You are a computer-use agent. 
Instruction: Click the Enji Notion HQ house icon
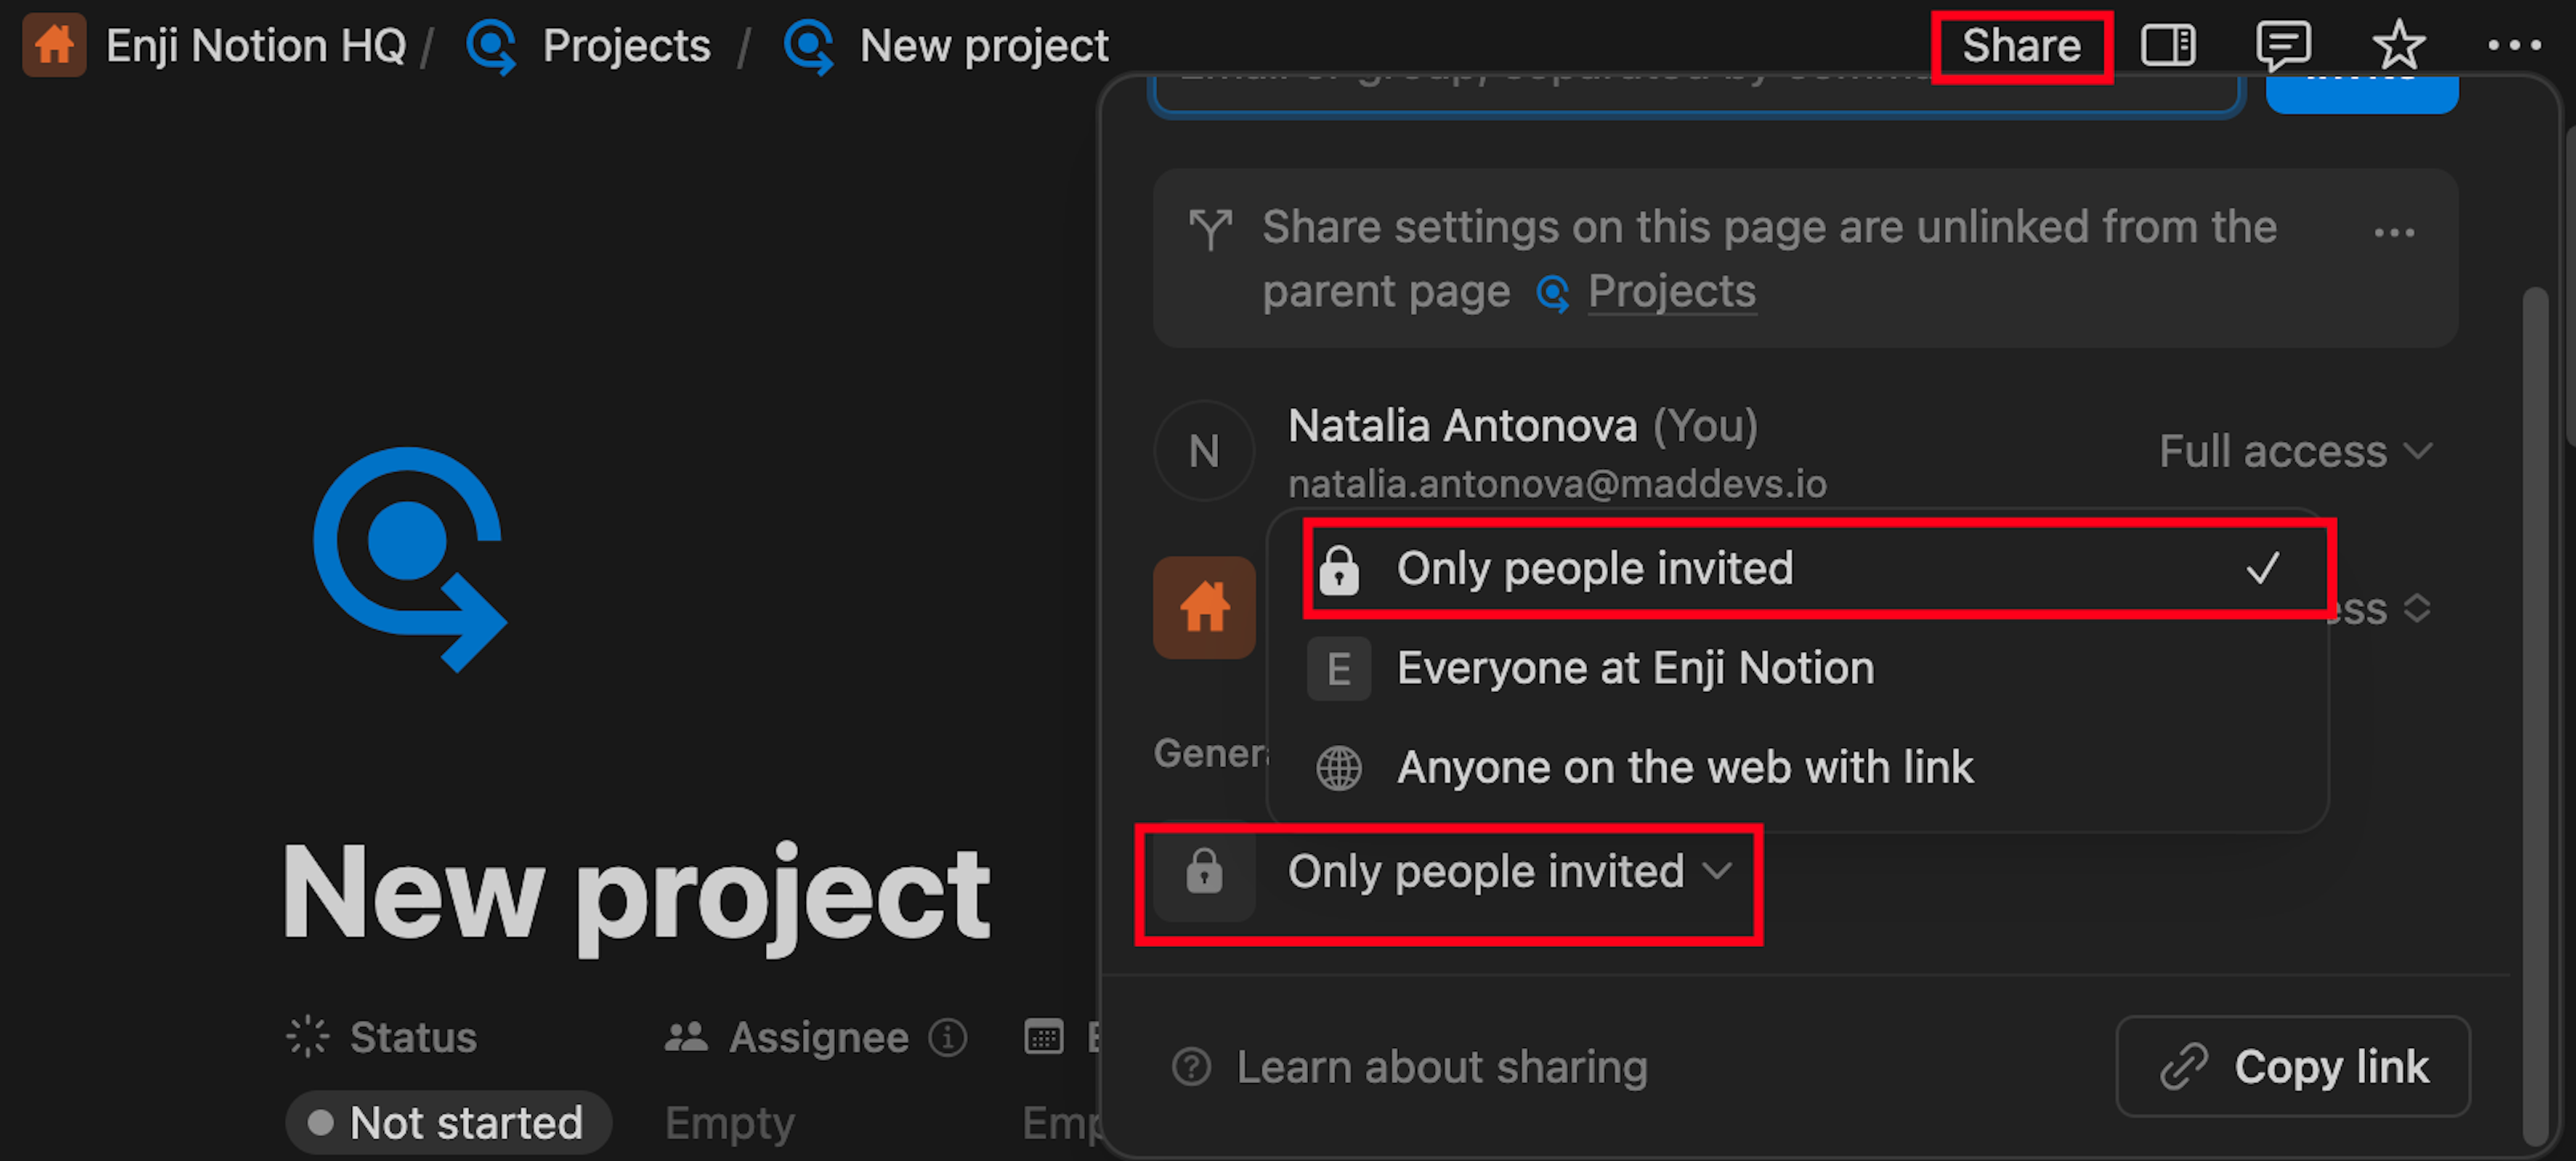54,45
